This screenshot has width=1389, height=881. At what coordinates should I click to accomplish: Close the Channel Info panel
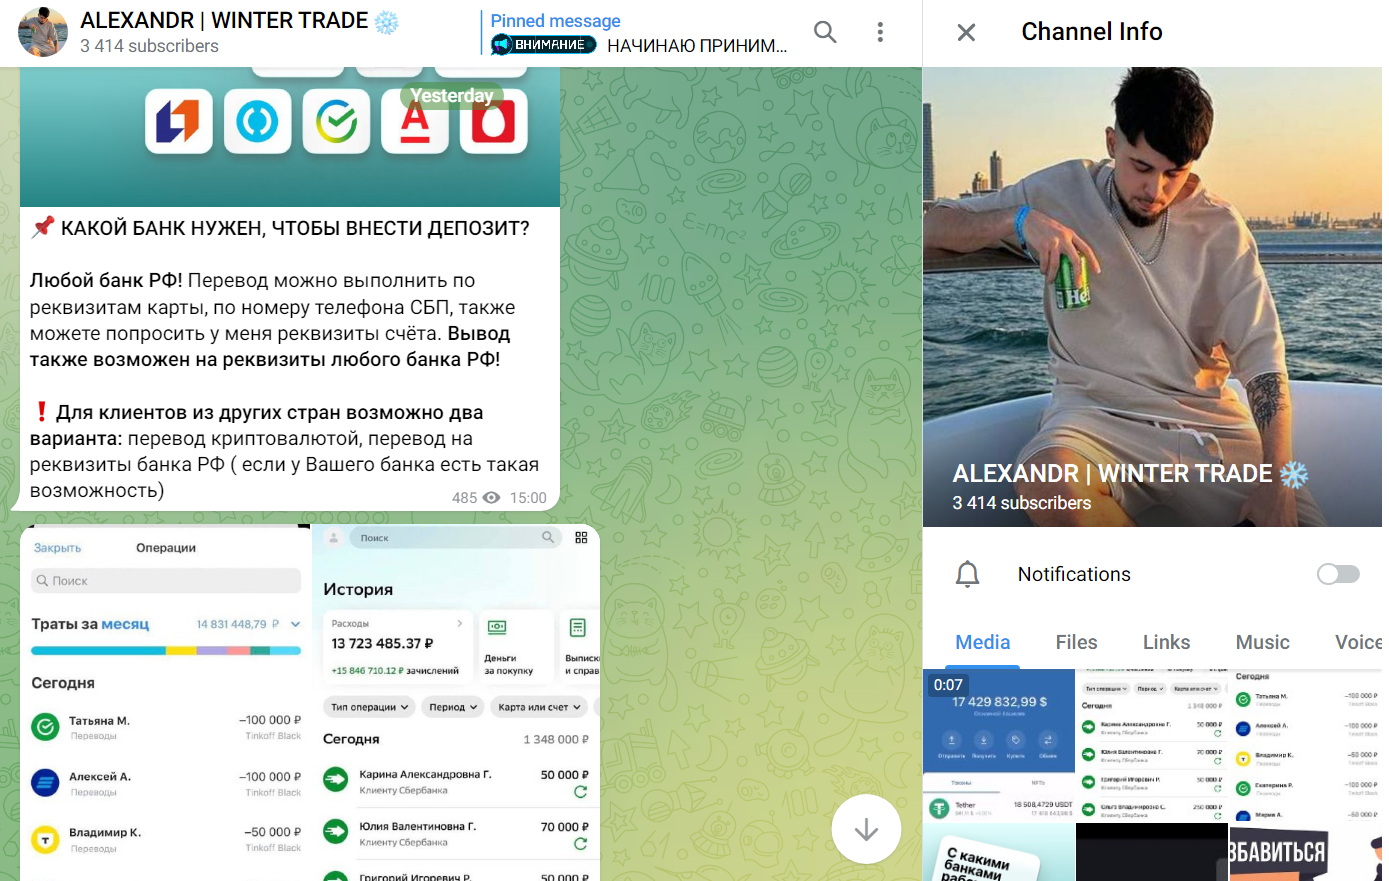(x=966, y=33)
